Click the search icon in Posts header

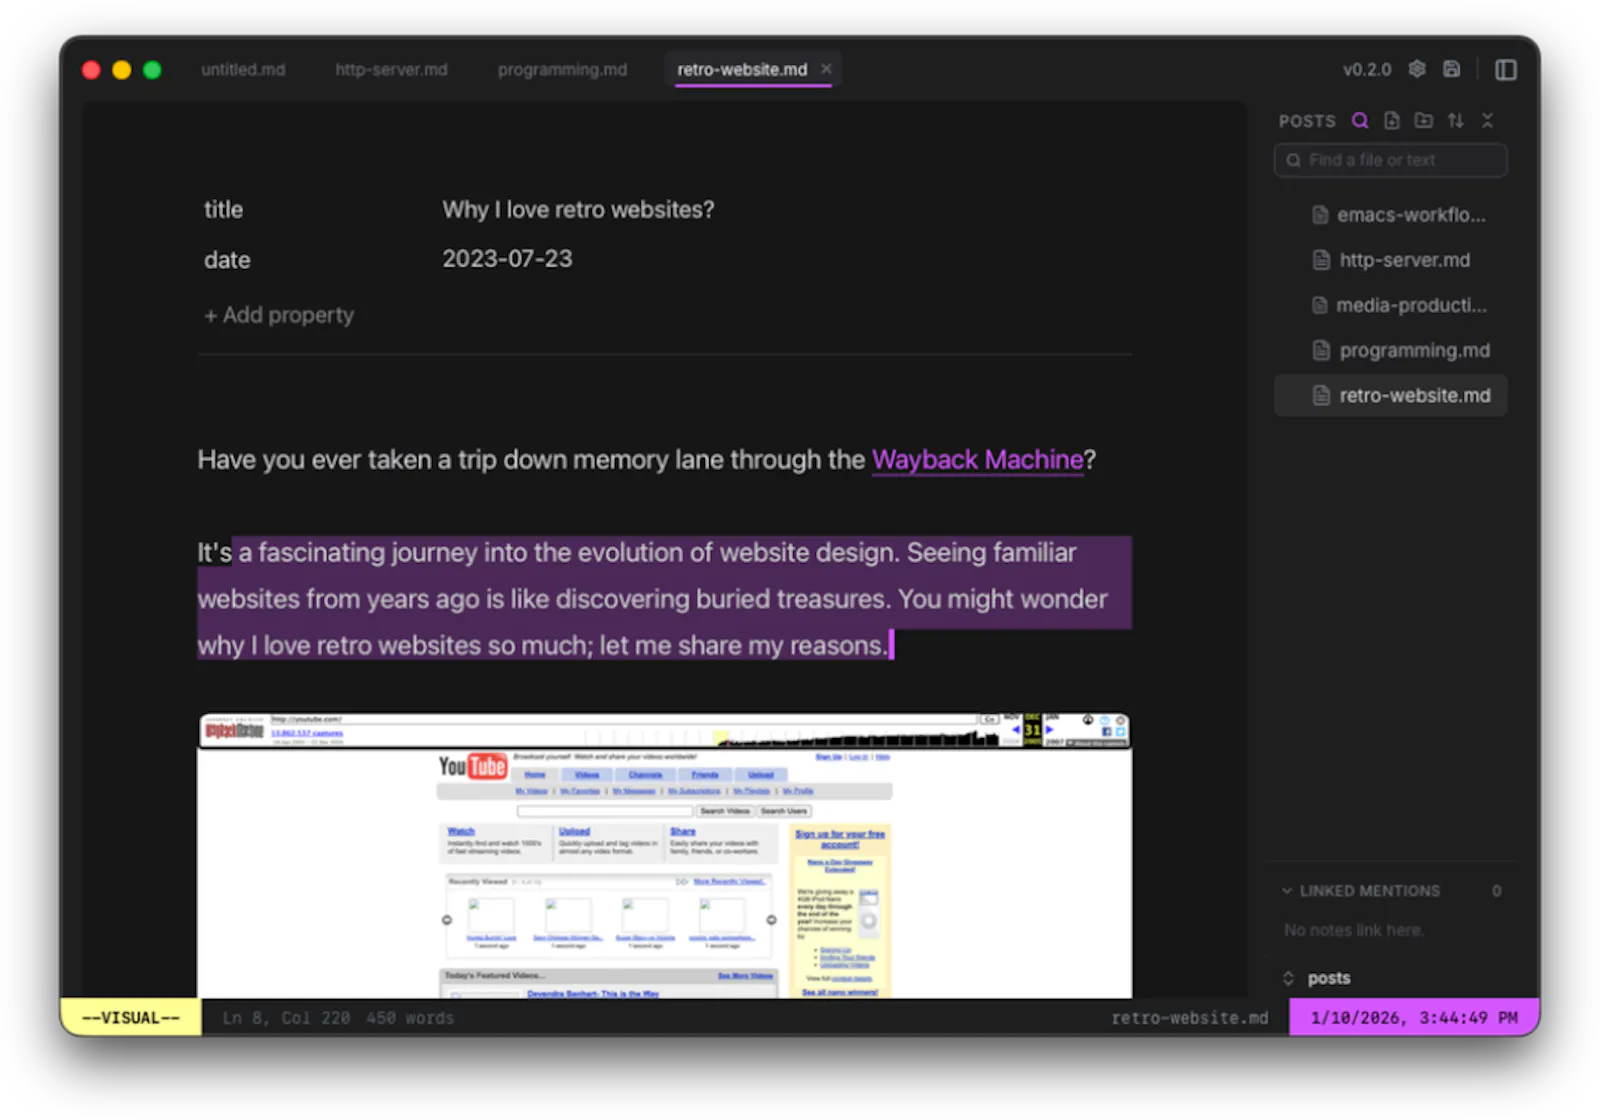coord(1360,121)
